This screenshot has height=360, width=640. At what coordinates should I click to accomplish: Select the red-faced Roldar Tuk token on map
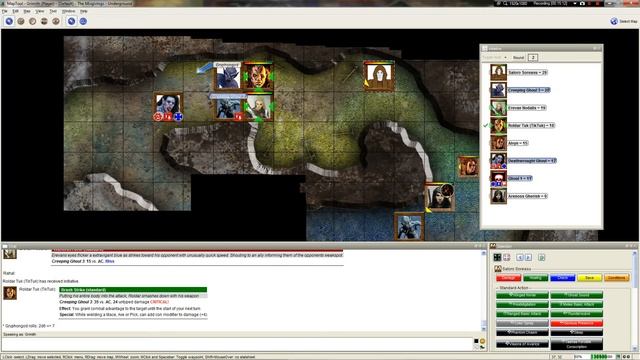(258, 77)
